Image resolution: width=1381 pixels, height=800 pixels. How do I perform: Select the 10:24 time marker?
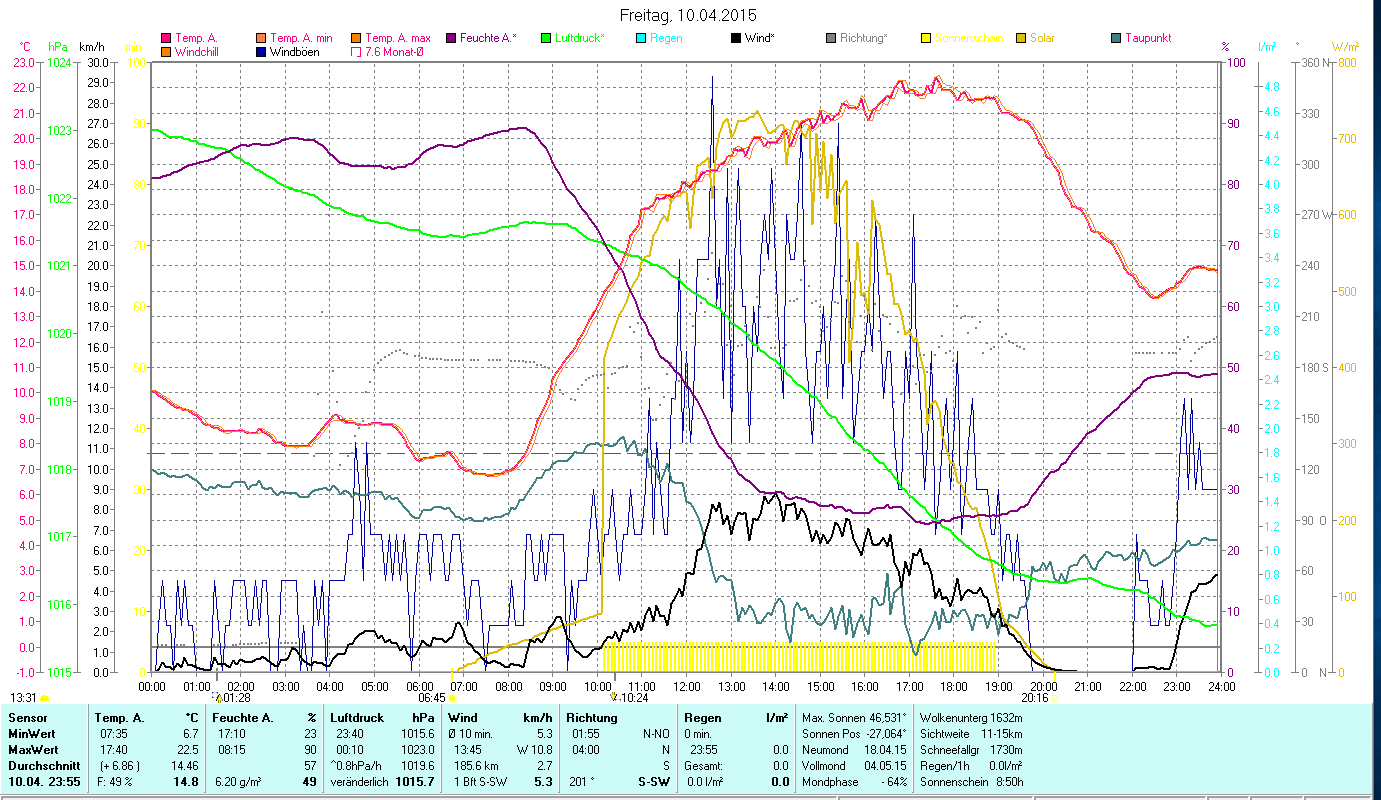click(629, 698)
